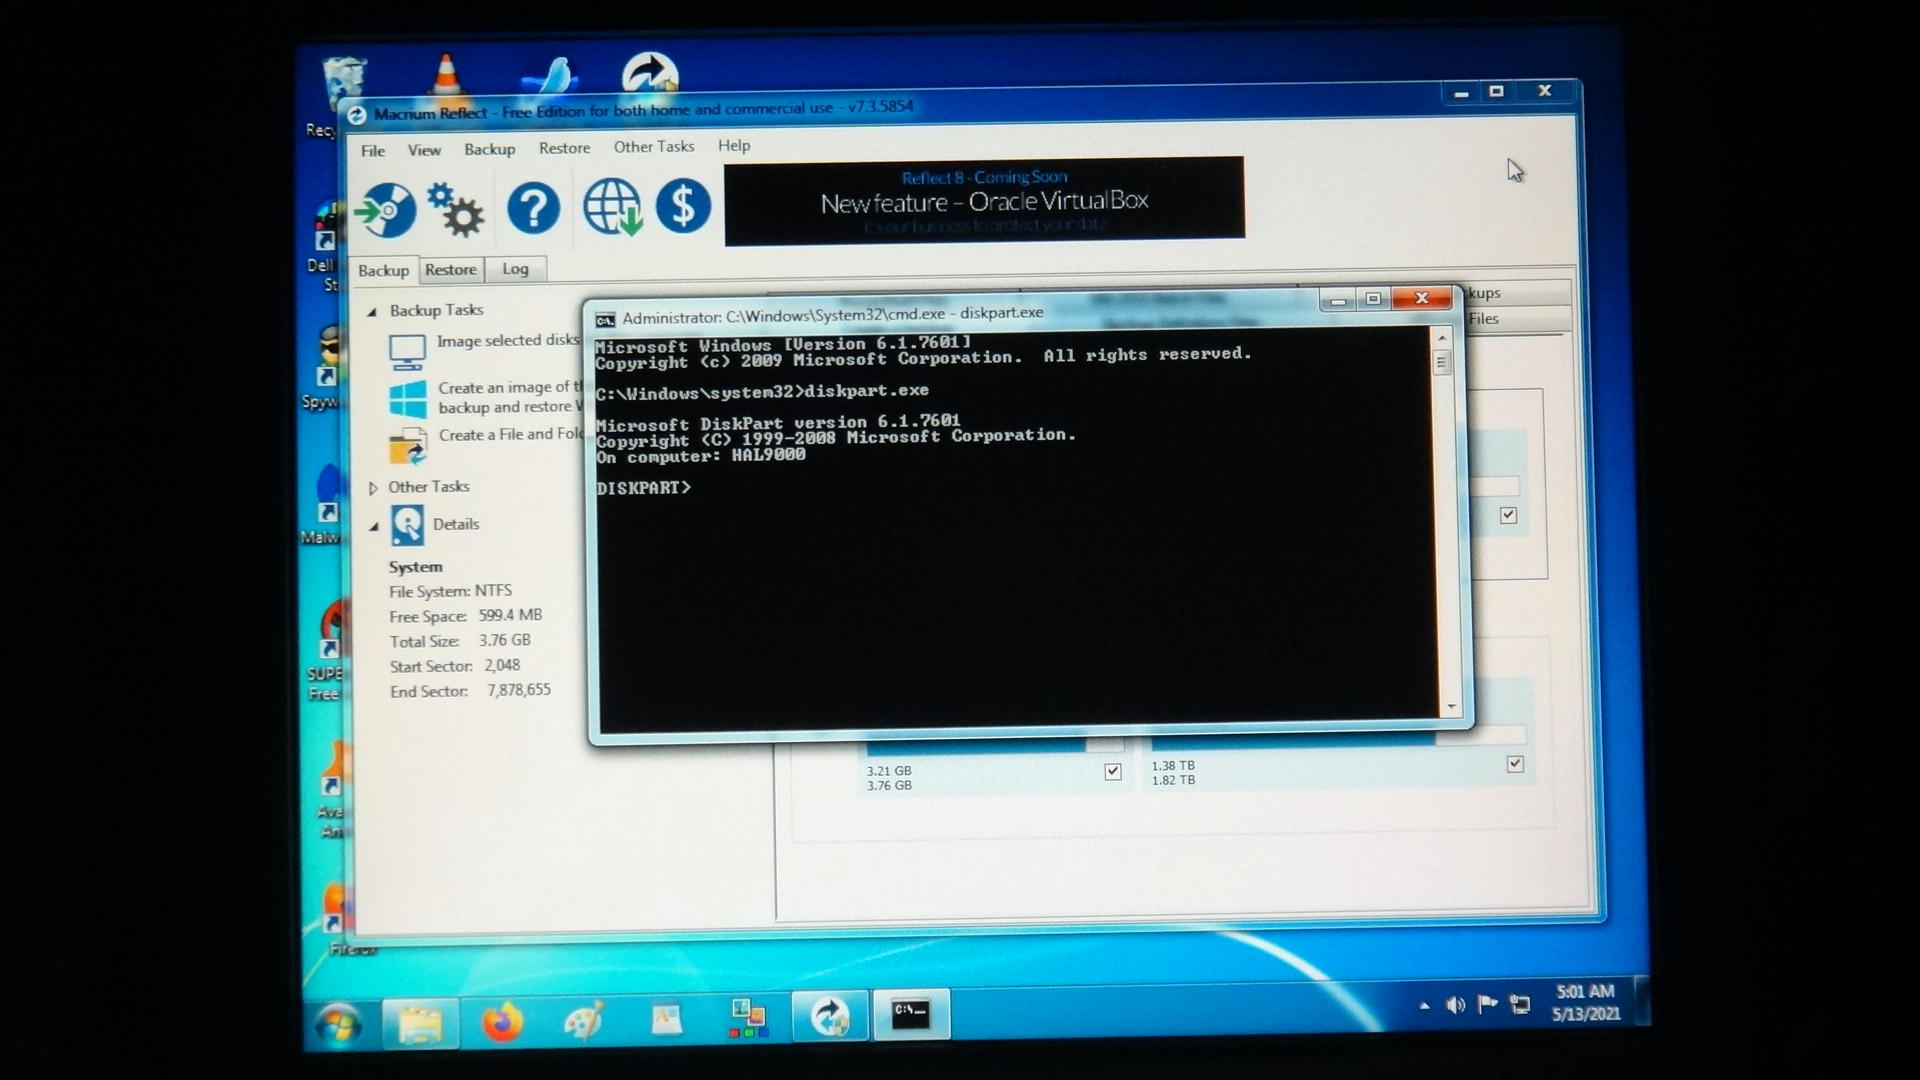Screen dimensions: 1920x1080
Task: Click the volume speaker tray icon
Action: click(x=1455, y=1005)
